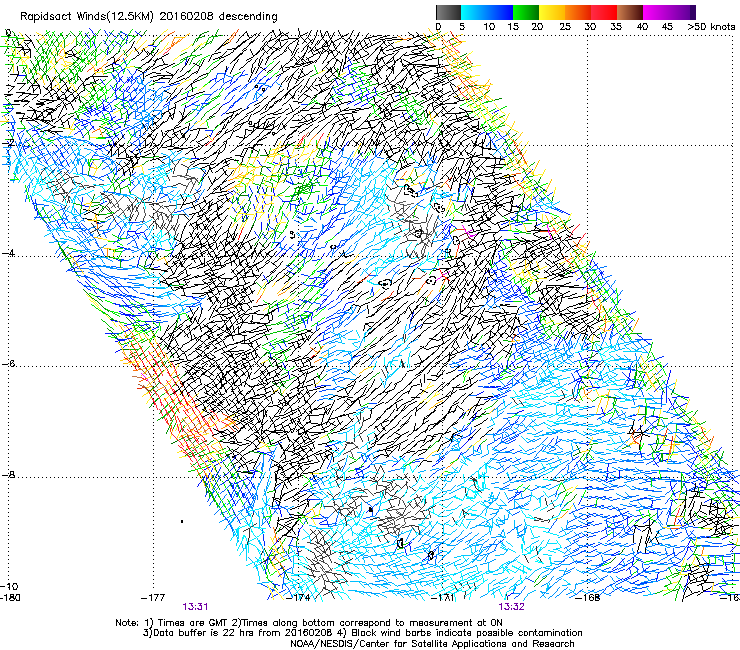Click the purple '13:32' time label

point(512,607)
